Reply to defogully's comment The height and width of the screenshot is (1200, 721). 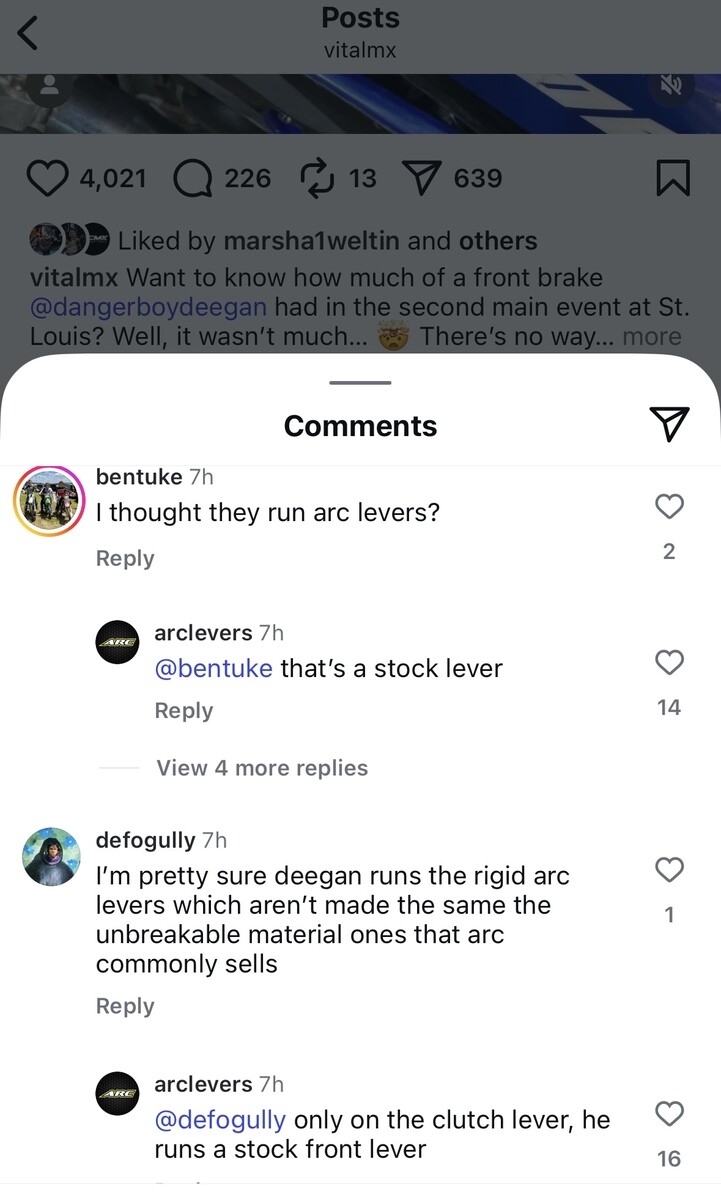(125, 1006)
